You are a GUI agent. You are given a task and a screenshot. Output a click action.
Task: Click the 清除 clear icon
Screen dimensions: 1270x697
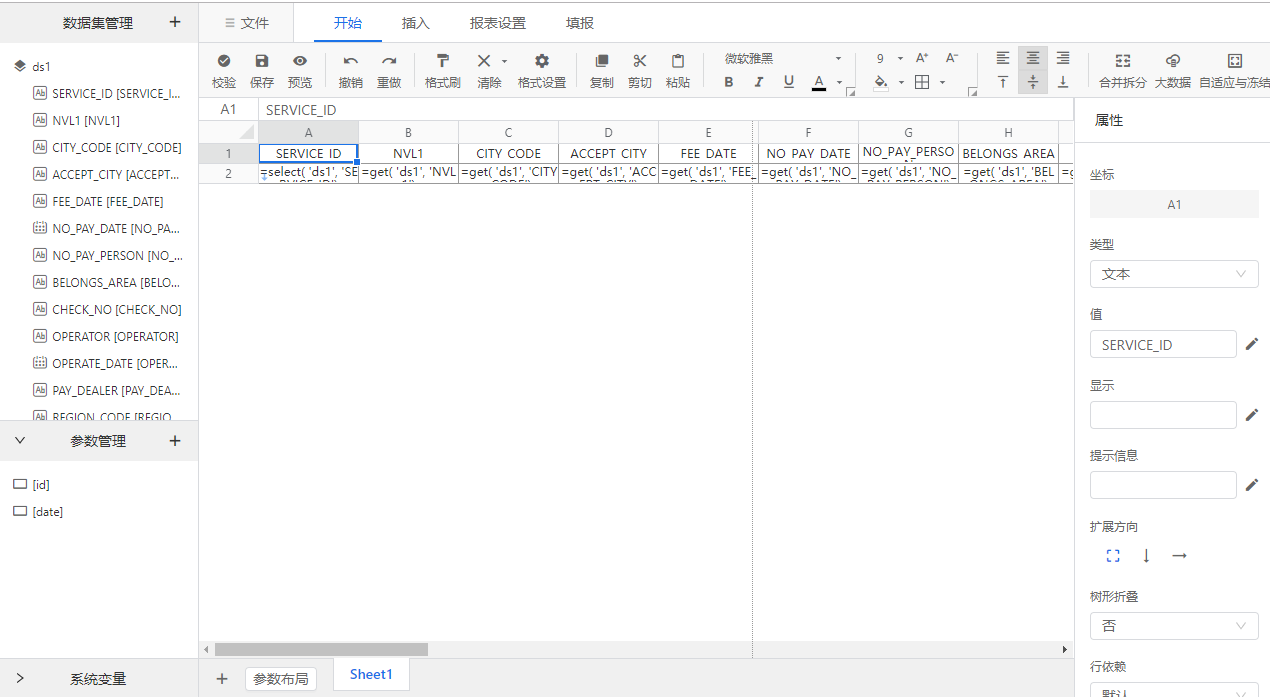pos(483,61)
